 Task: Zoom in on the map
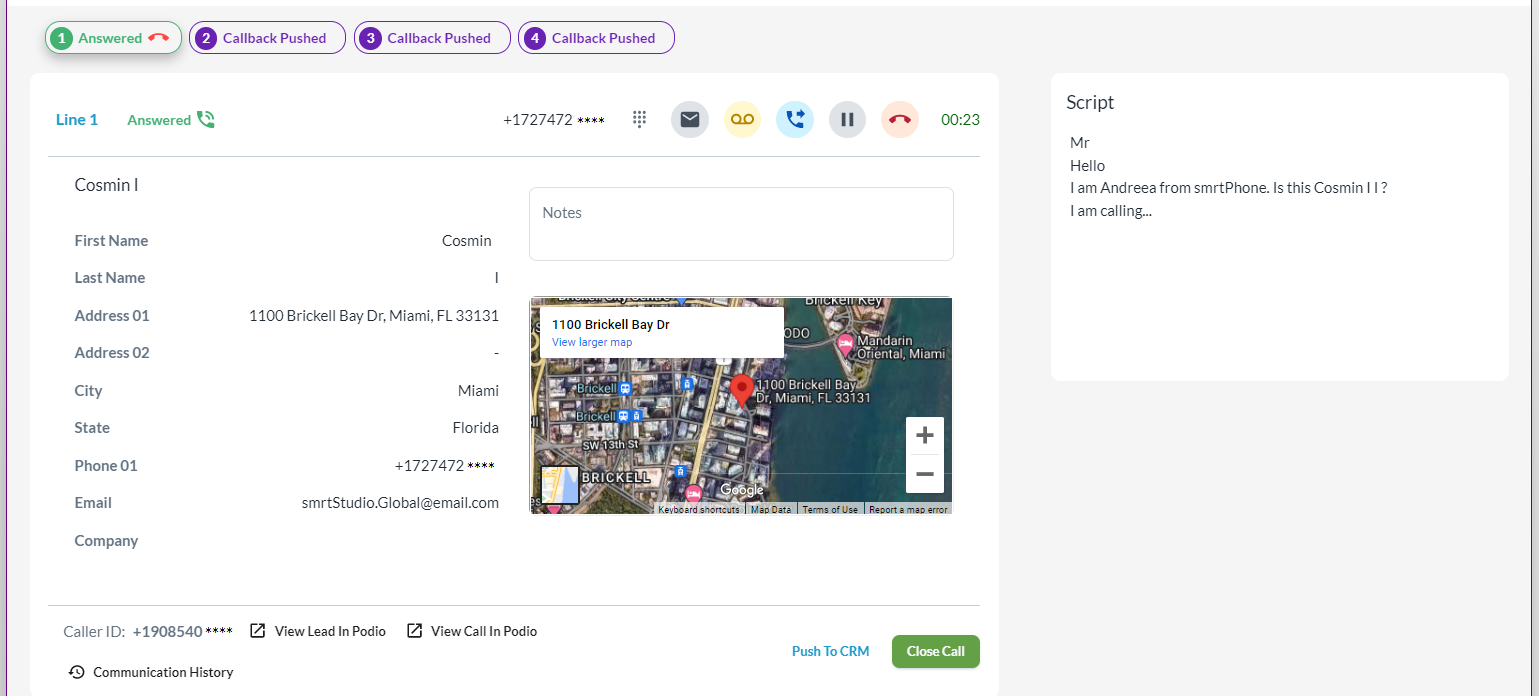pos(924,436)
